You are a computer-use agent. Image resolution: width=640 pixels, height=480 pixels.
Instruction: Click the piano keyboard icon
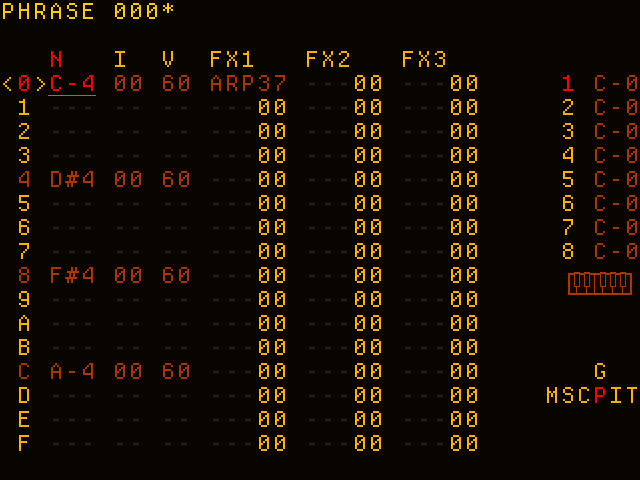pos(600,283)
